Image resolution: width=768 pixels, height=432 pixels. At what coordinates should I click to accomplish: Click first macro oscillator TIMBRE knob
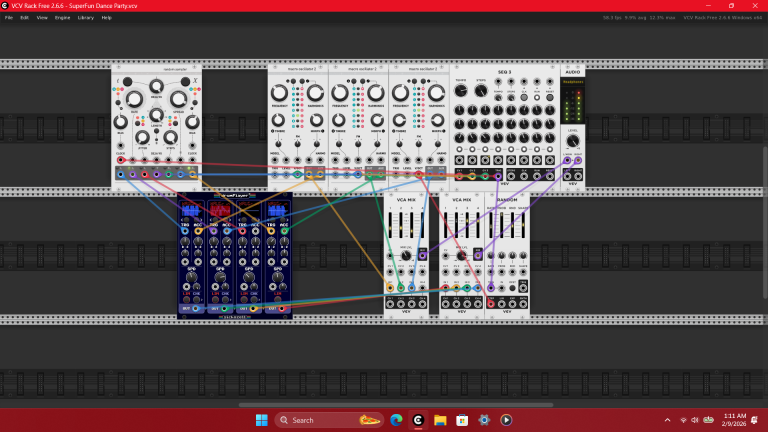tap(278, 120)
